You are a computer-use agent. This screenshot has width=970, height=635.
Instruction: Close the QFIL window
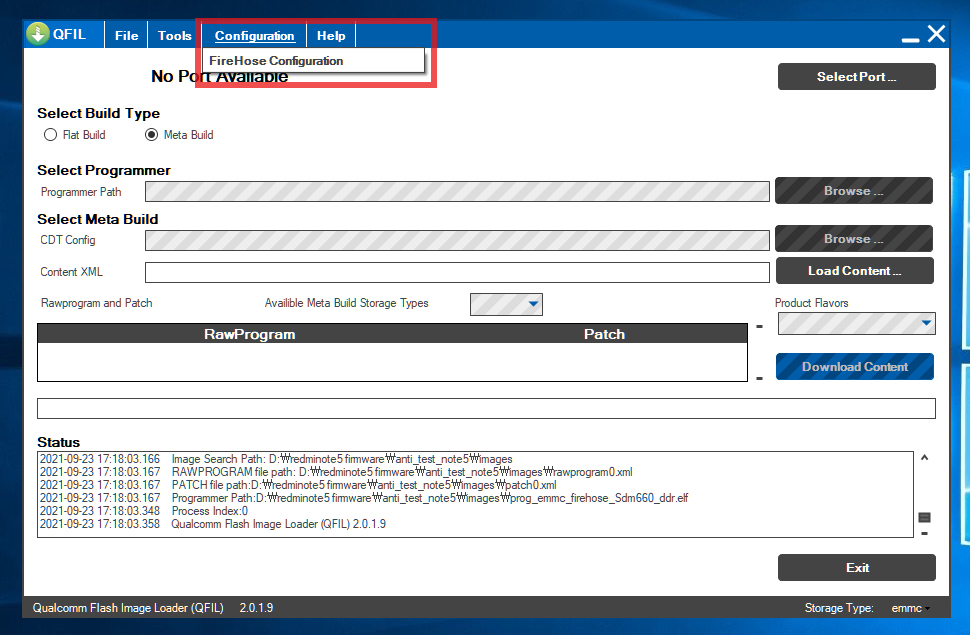937,34
